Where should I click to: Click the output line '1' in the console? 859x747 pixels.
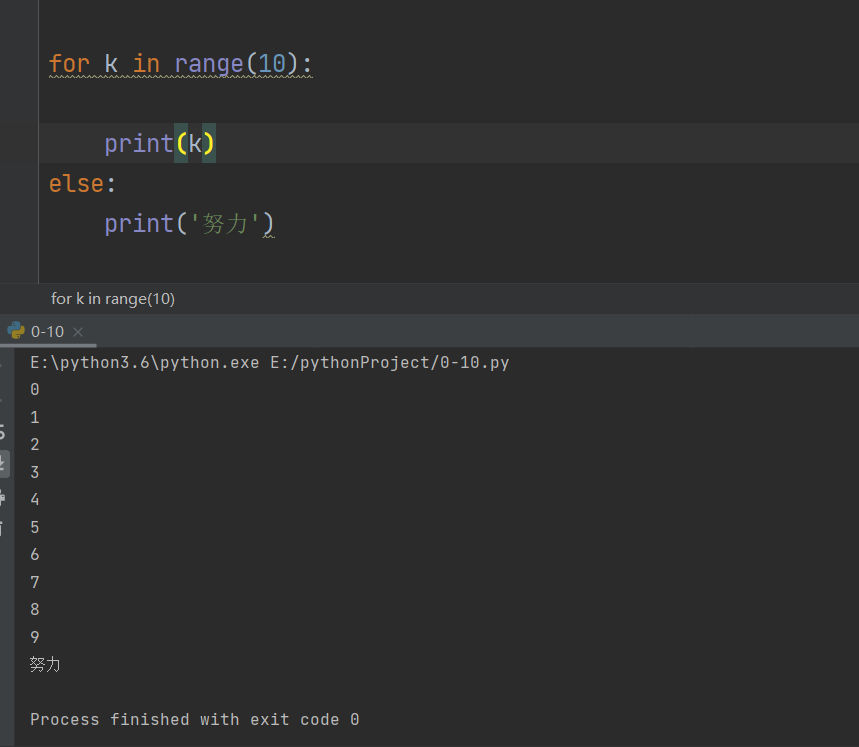[35, 417]
